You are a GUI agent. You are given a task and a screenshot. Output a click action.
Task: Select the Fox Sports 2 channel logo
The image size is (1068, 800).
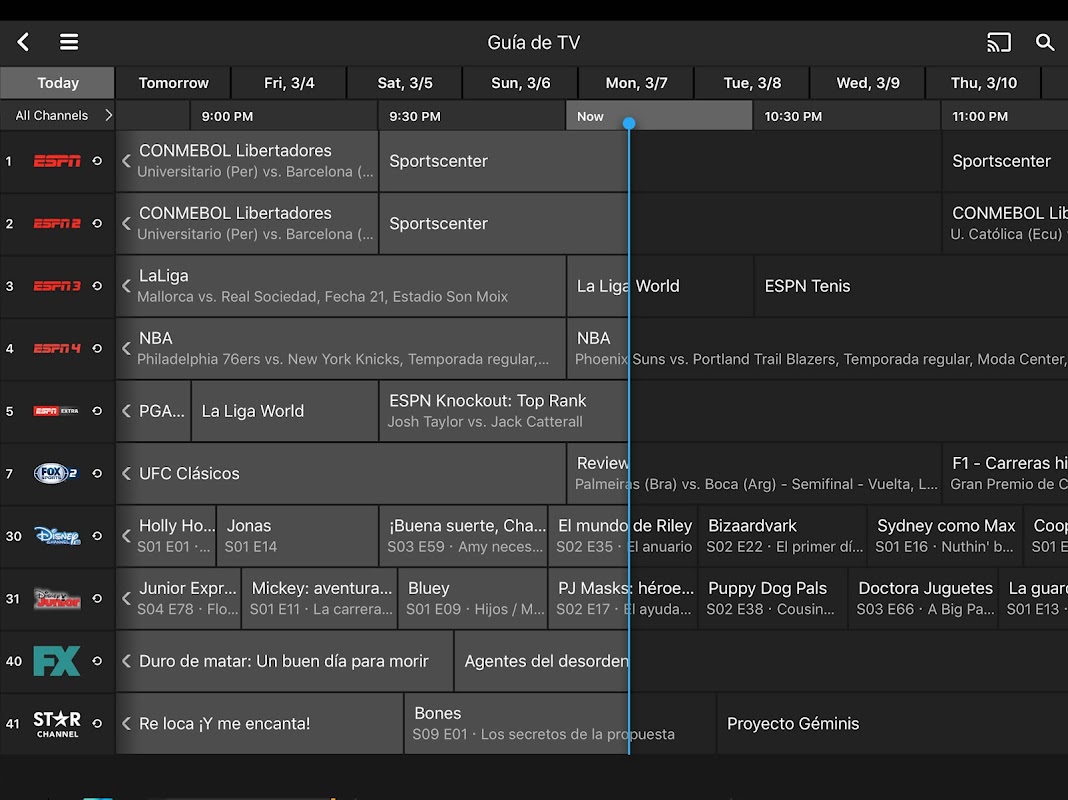(56, 473)
